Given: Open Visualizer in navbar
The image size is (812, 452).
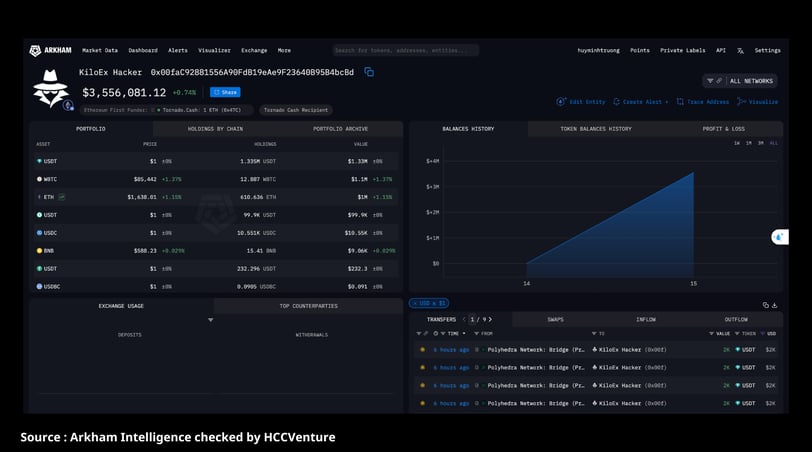Looking at the screenshot, I should click(214, 50).
